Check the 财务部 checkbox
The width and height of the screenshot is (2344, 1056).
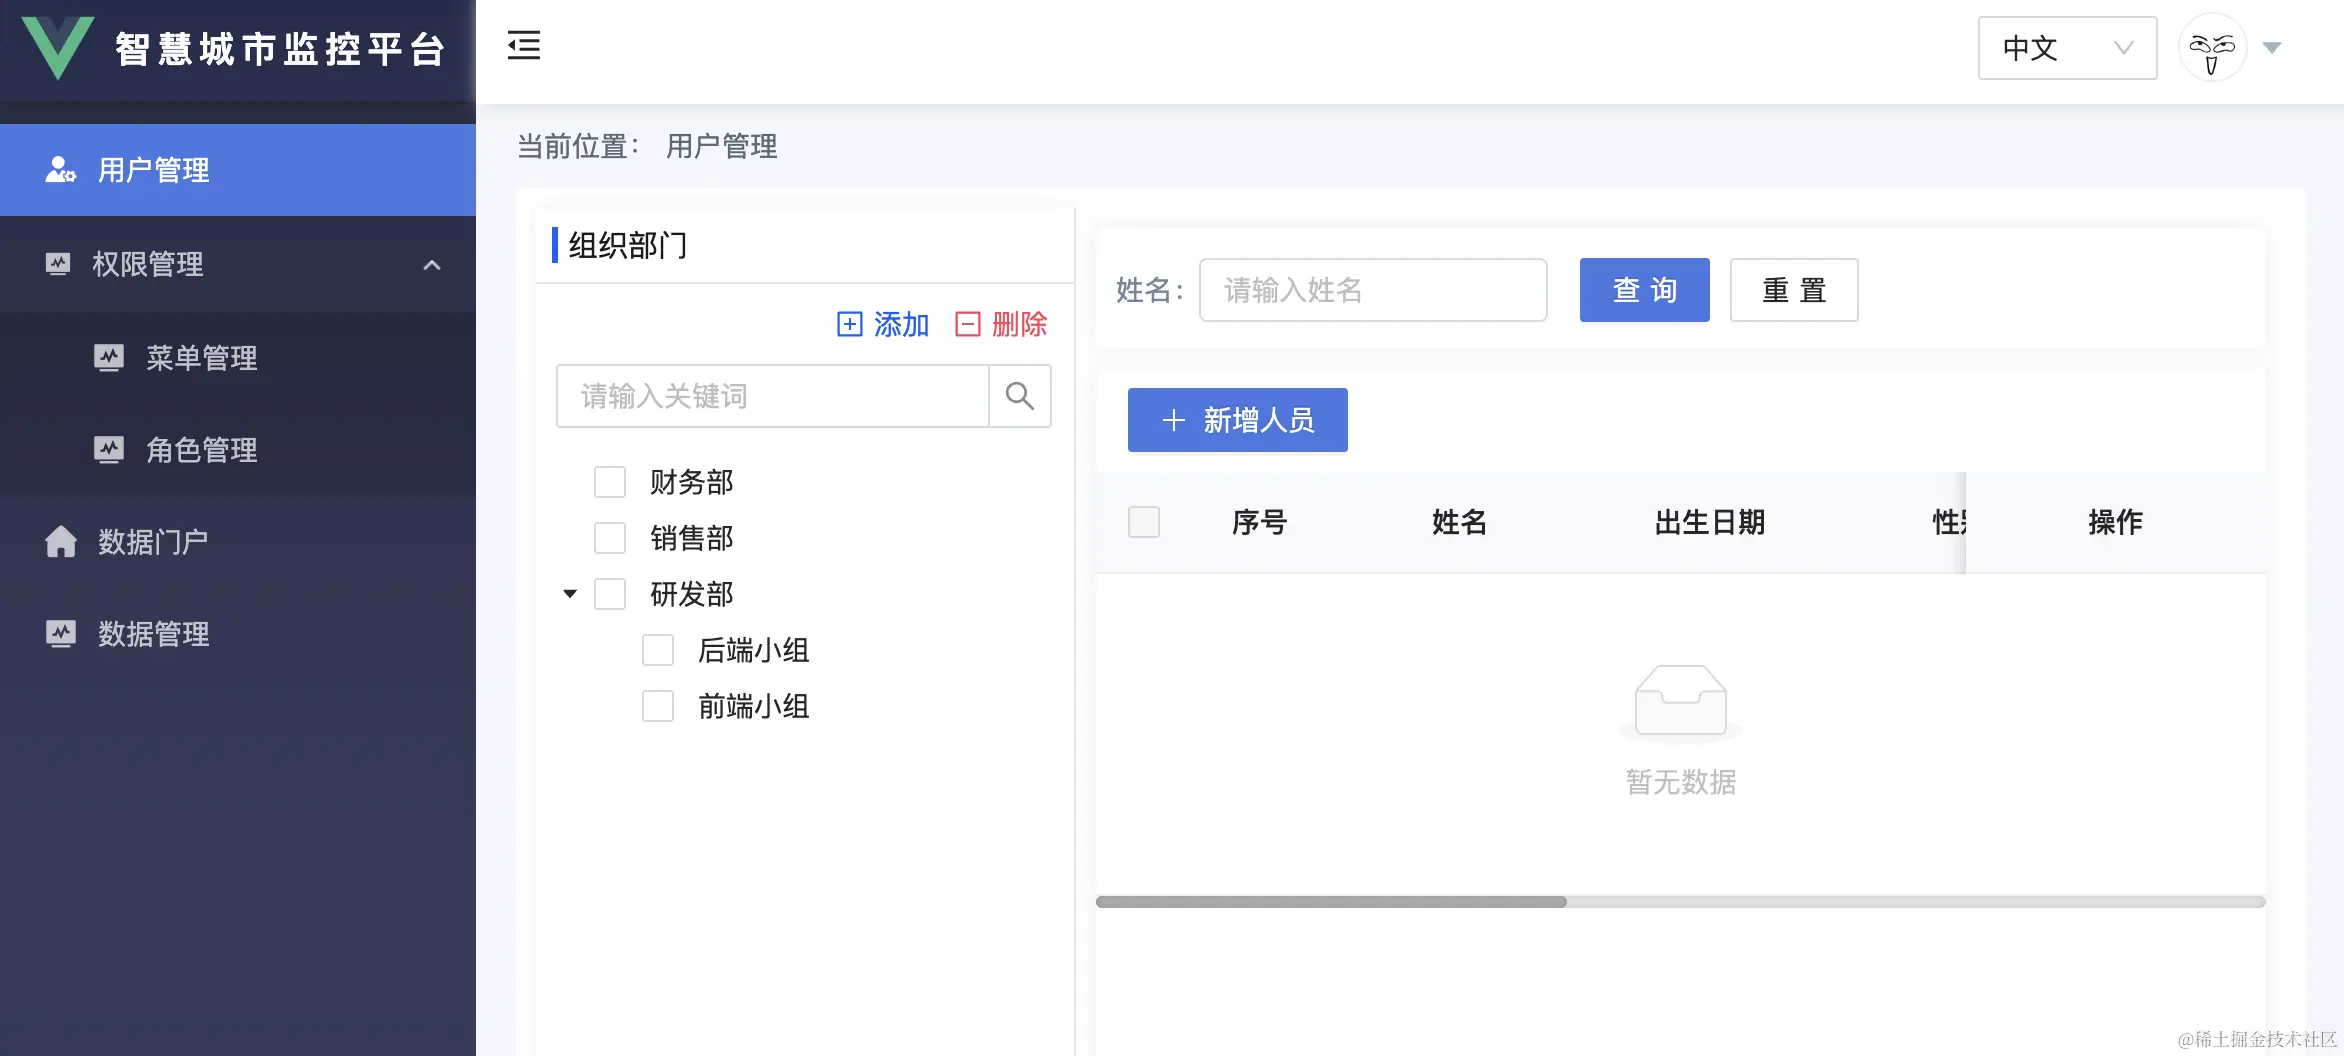(610, 482)
